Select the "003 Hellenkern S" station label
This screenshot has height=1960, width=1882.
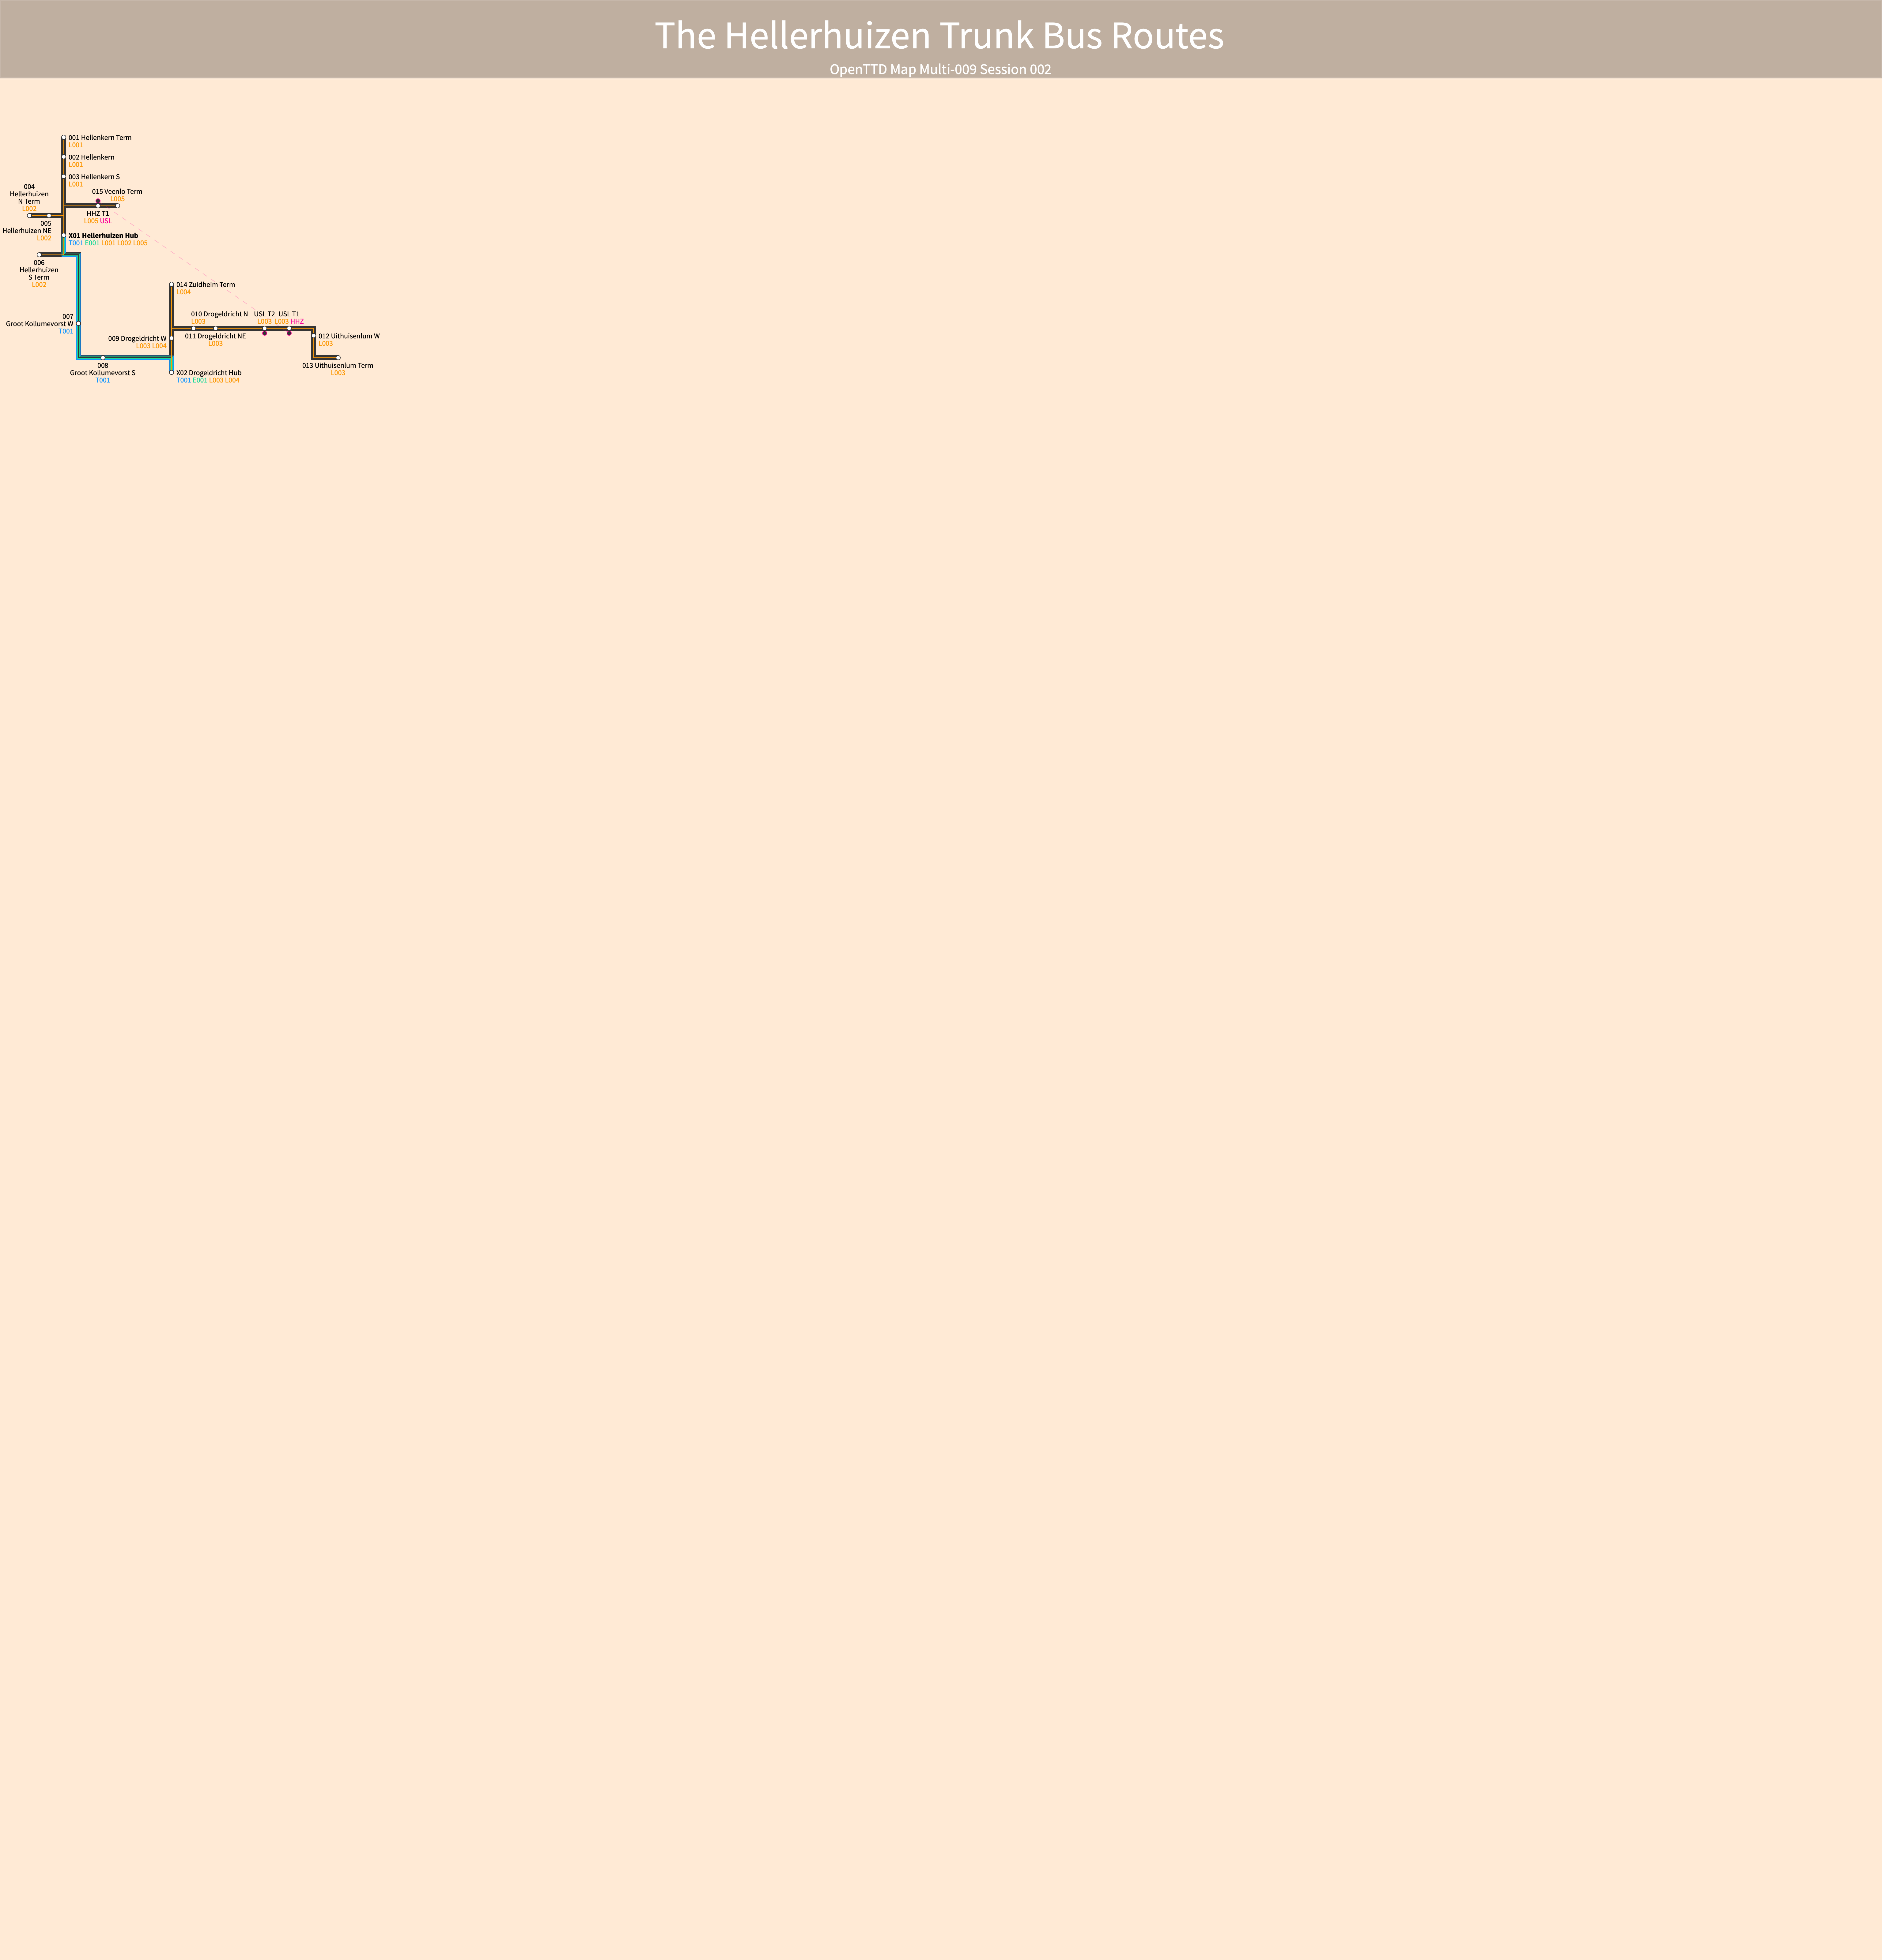94,177
